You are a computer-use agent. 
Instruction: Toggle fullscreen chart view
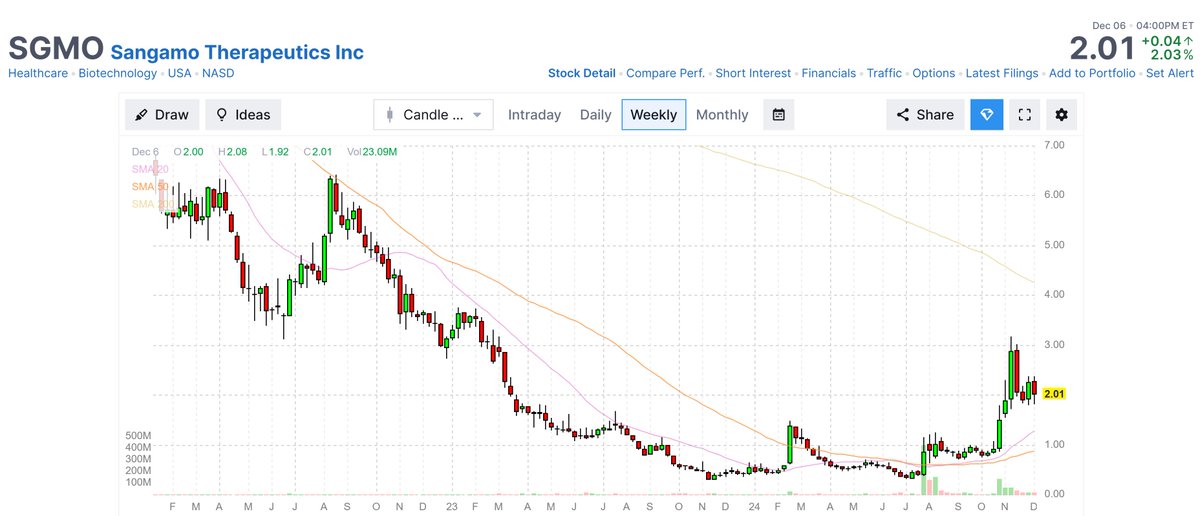coord(1024,115)
